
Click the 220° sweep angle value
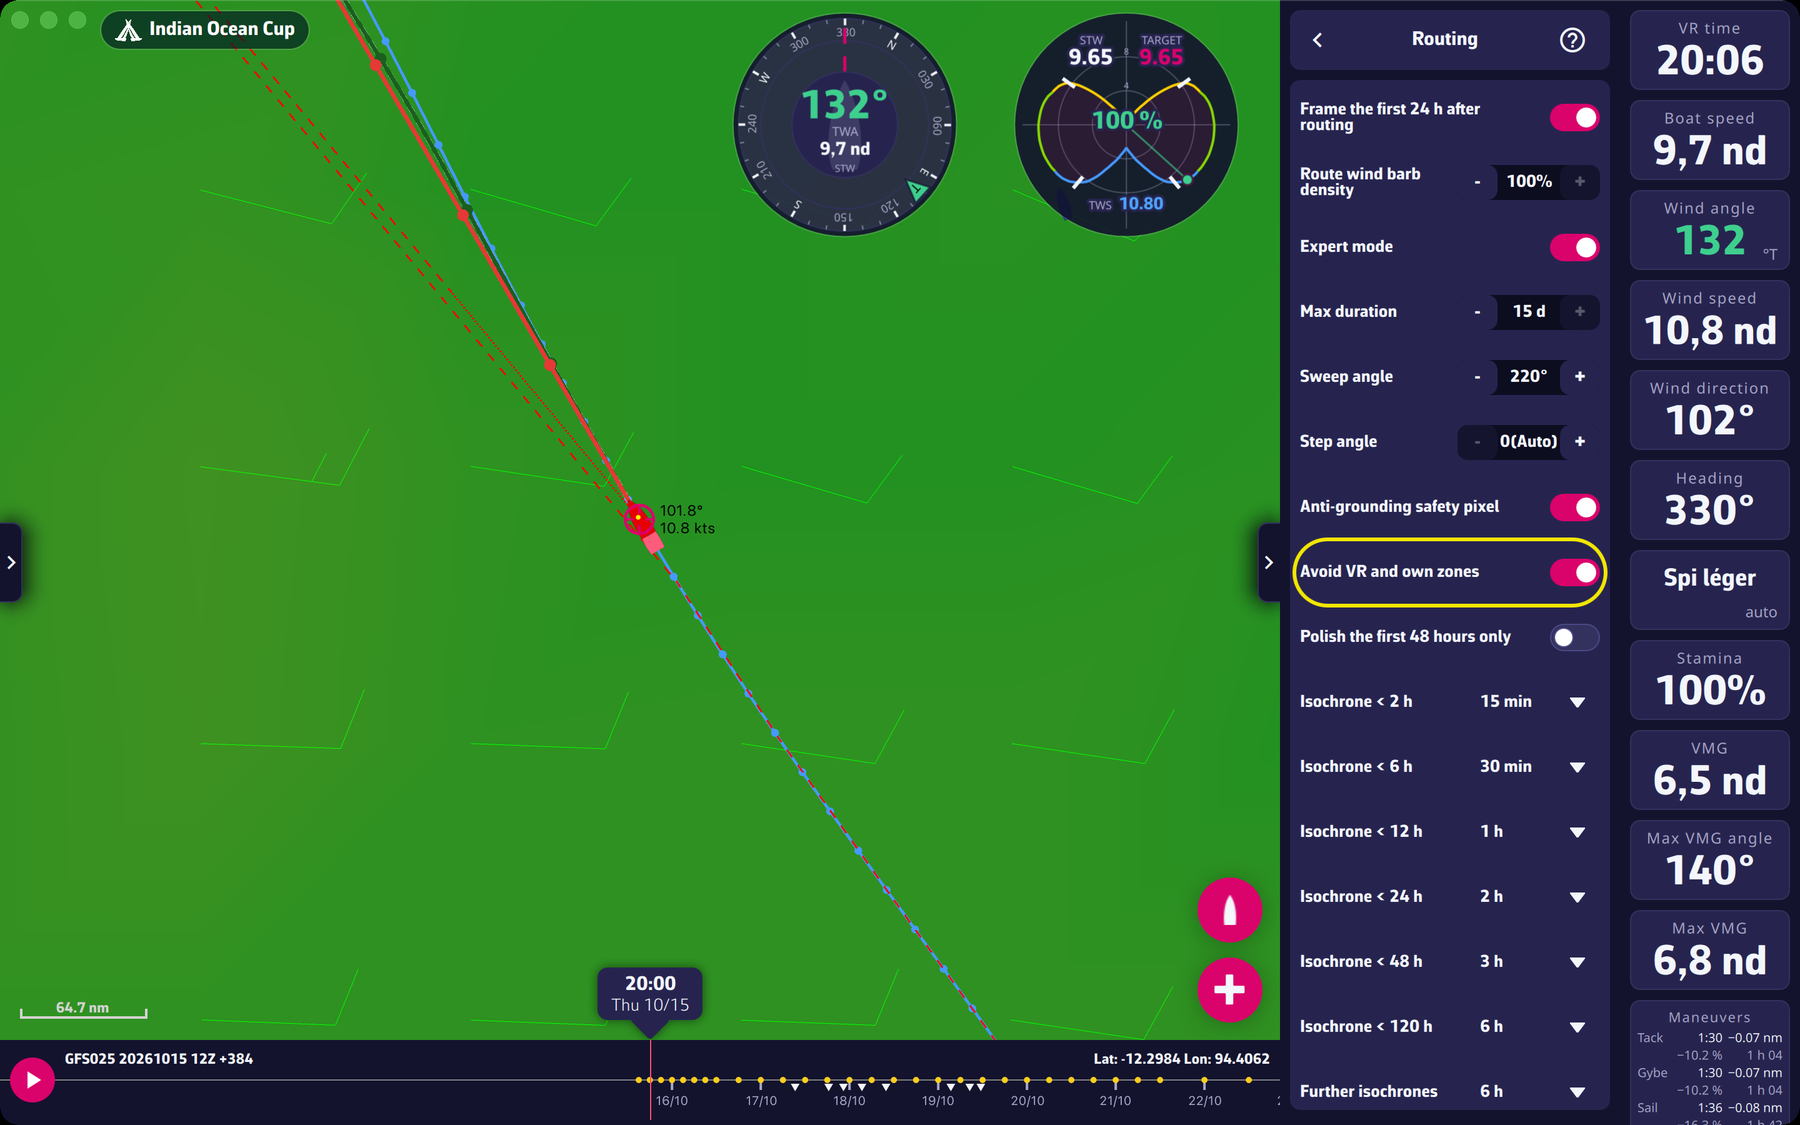[x=1529, y=377]
